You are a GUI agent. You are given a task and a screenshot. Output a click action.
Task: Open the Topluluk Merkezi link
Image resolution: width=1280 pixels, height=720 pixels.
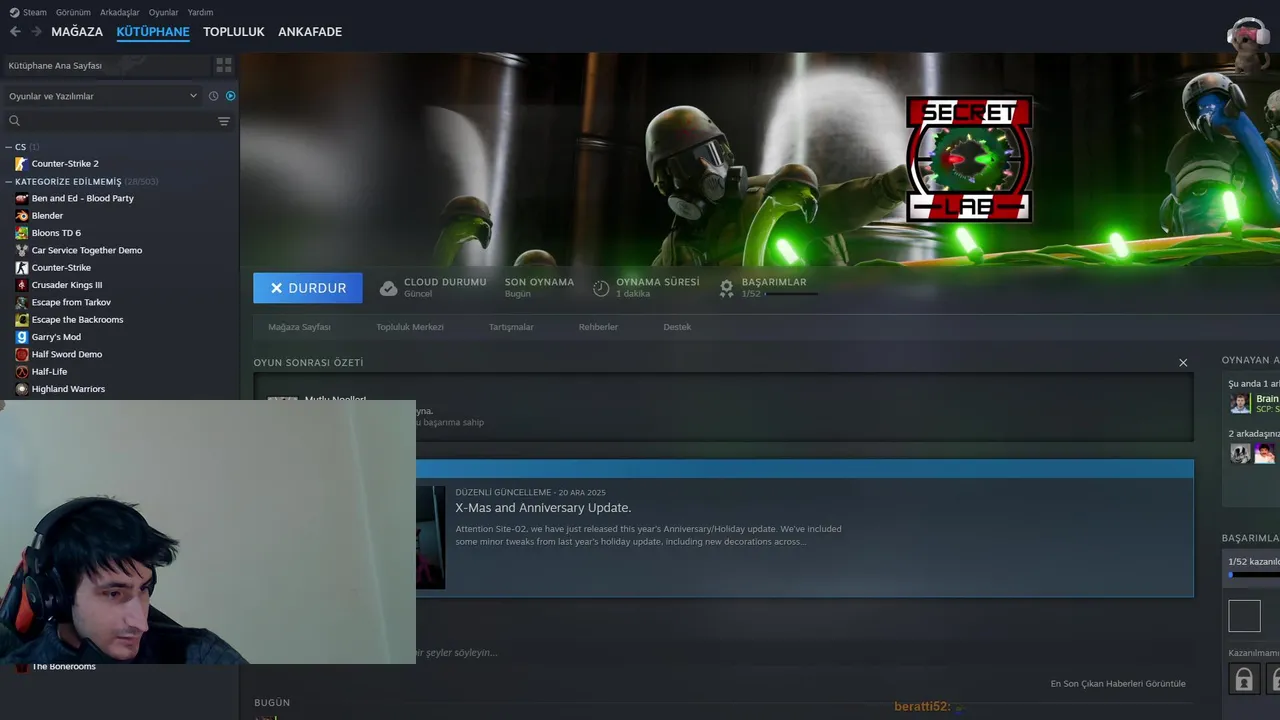point(410,327)
